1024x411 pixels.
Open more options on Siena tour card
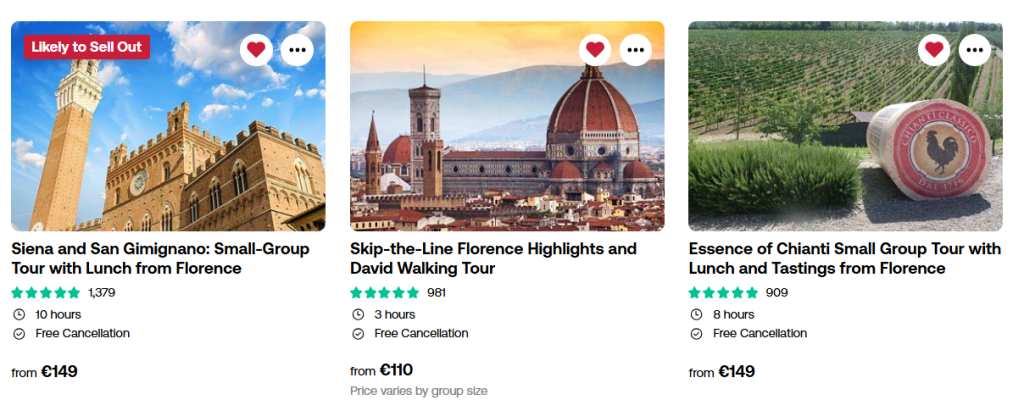coord(297,49)
